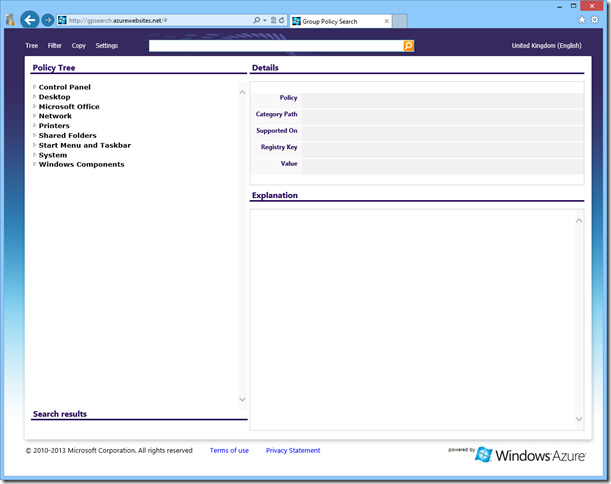Viewport: 611px width, 484px height.
Task: Switch to the Group Policy Search tab
Action: click(335, 21)
